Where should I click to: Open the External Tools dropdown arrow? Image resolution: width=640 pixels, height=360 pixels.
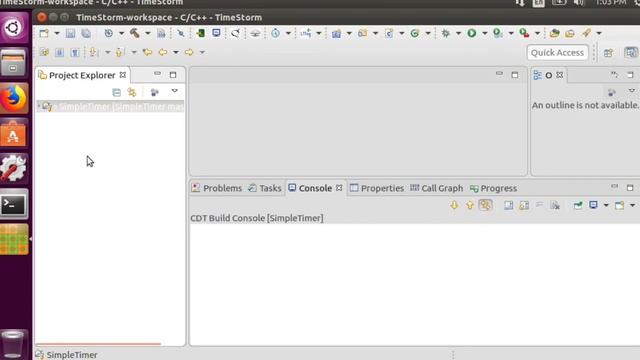pos(537,33)
